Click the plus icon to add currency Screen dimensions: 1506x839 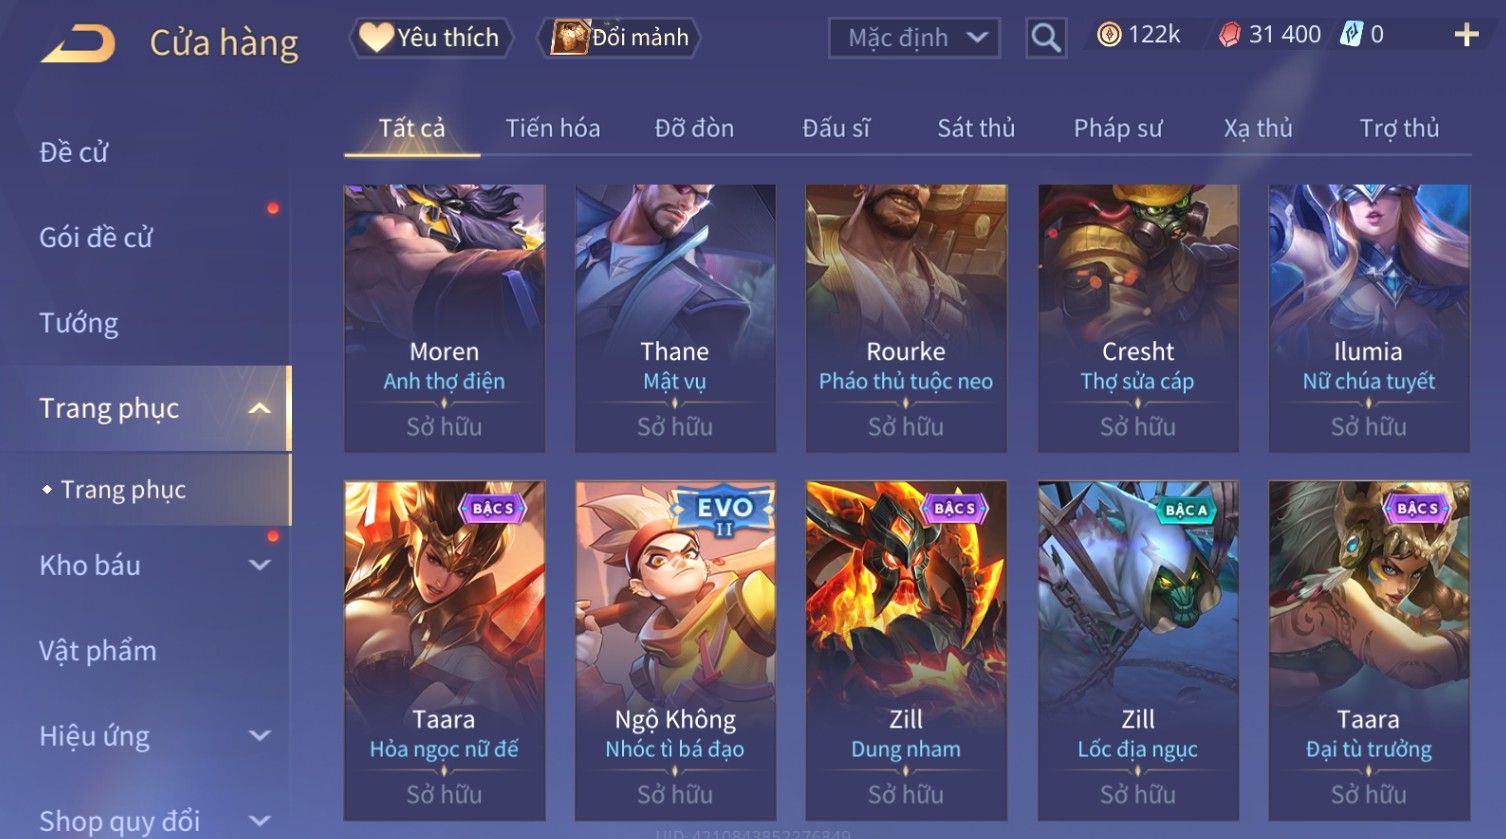pos(1466,35)
